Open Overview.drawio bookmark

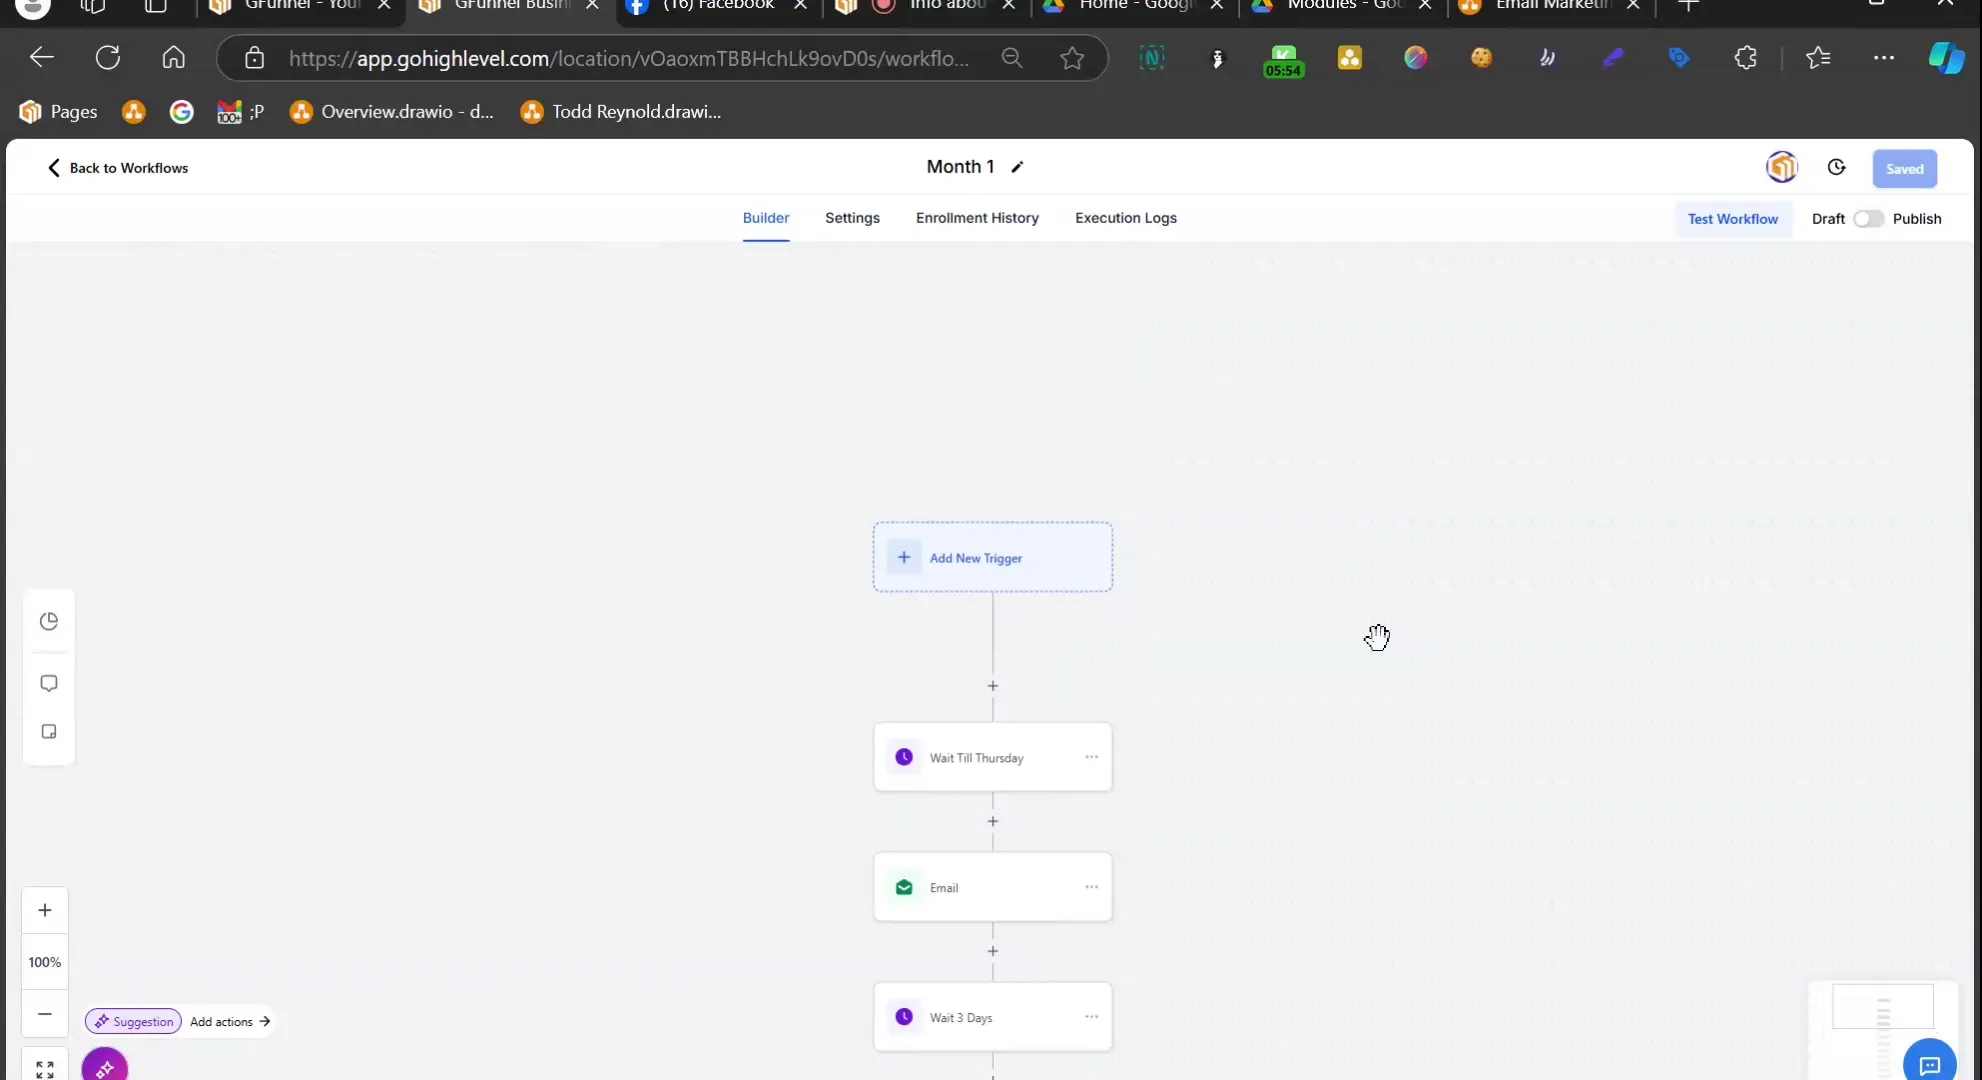tap(391, 111)
